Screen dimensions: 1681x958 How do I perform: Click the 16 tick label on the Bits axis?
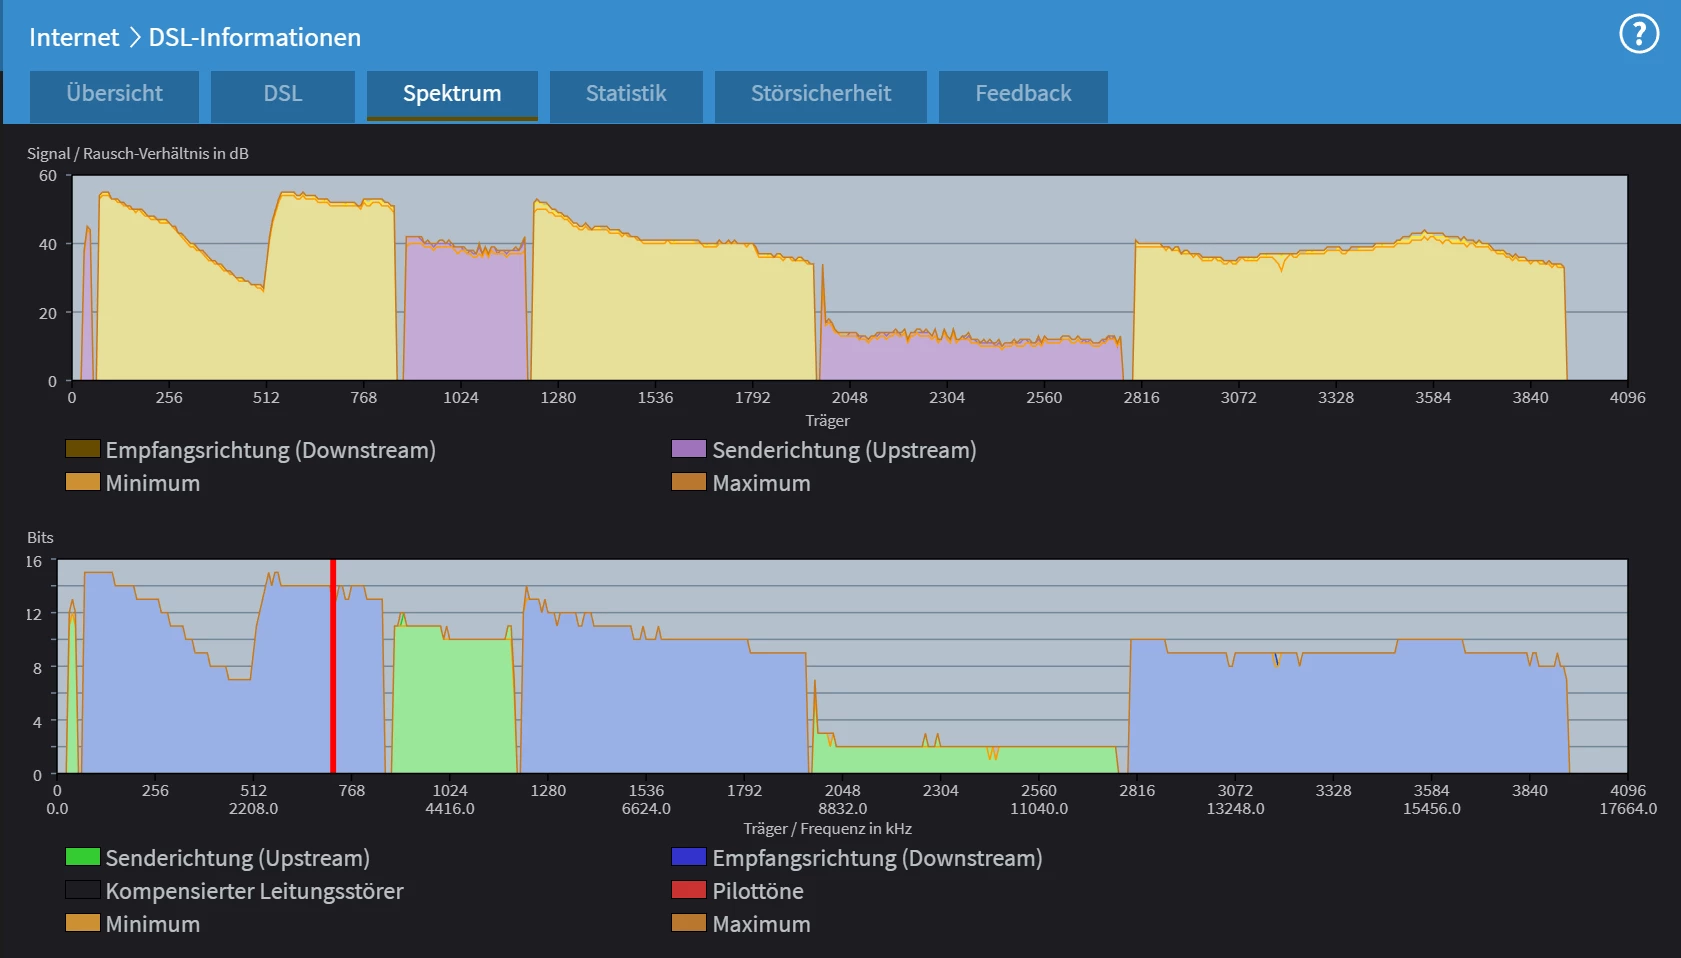34,561
